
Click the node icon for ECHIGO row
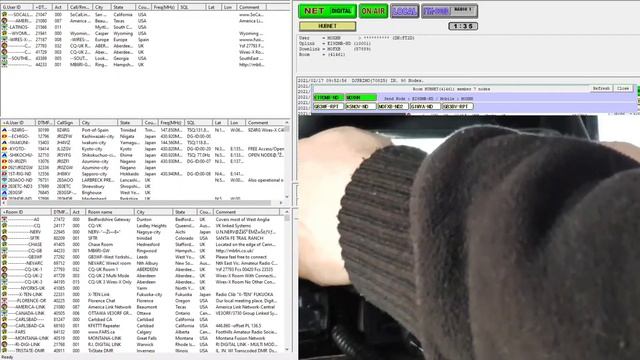point(4,136)
